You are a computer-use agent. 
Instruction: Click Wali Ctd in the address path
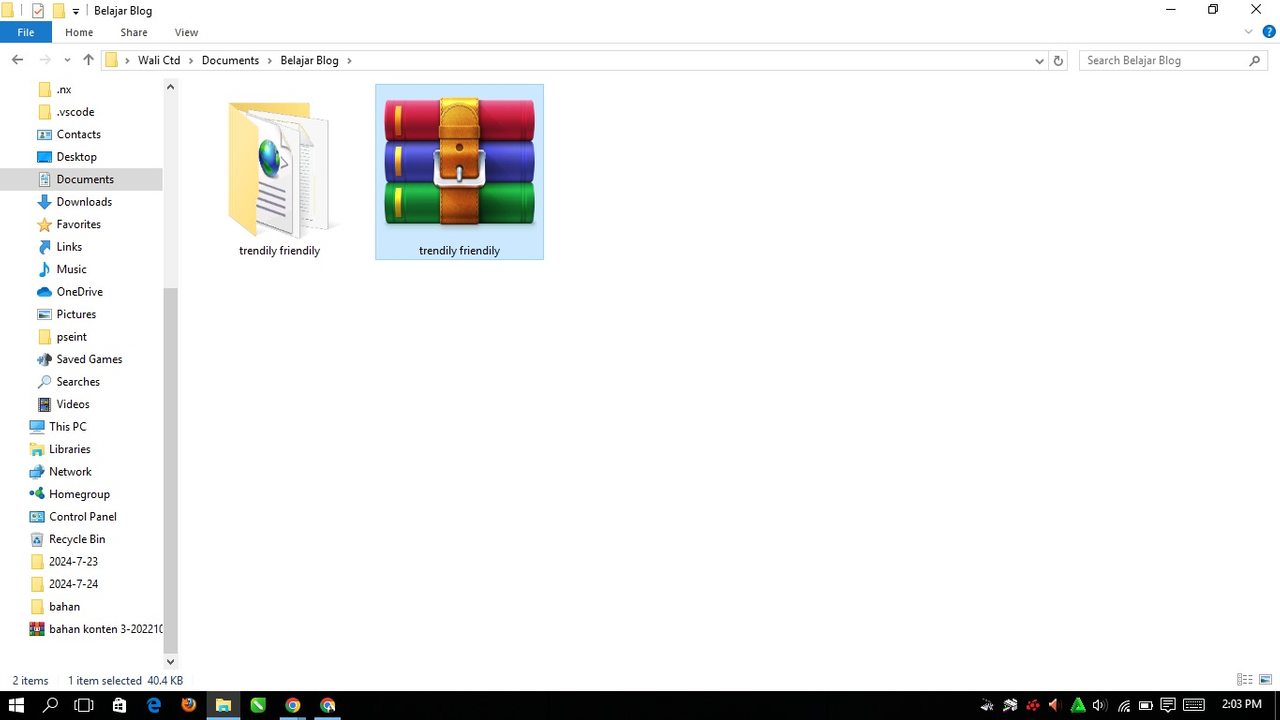[x=159, y=60]
